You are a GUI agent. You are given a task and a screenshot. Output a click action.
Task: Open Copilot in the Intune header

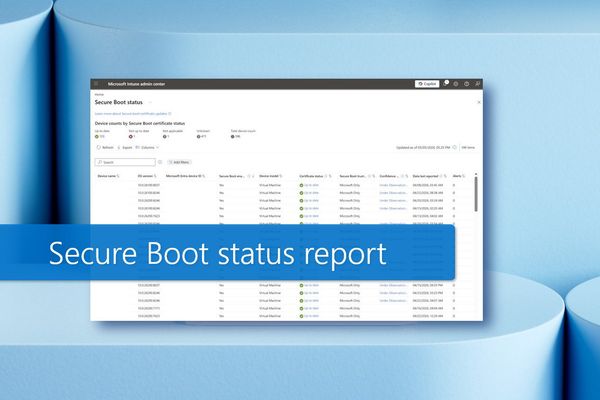(427, 84)
